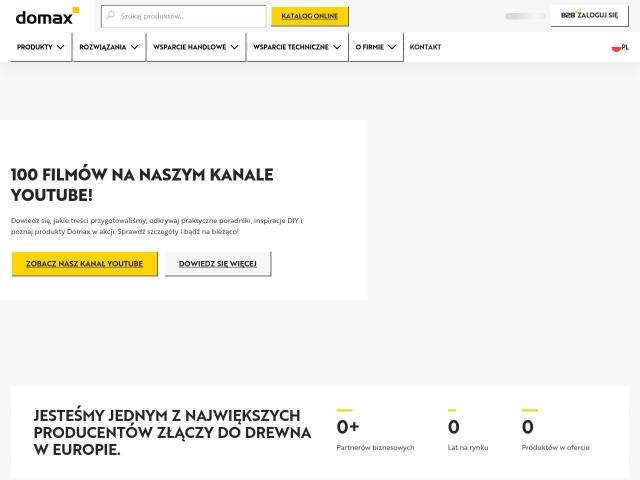Image resolution: width=640 pixels, height=480 pixels.
Task: Click Dowiedz się więcej button
Action: click(x=218, y=264)
